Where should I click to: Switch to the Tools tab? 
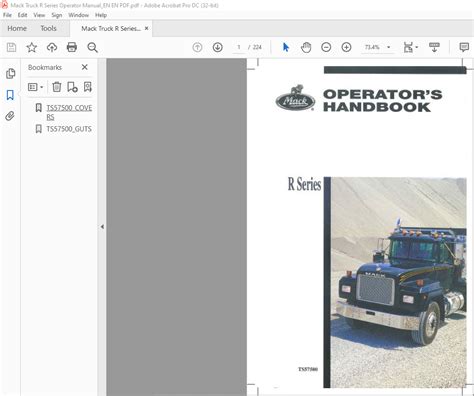tap(48, 28)
